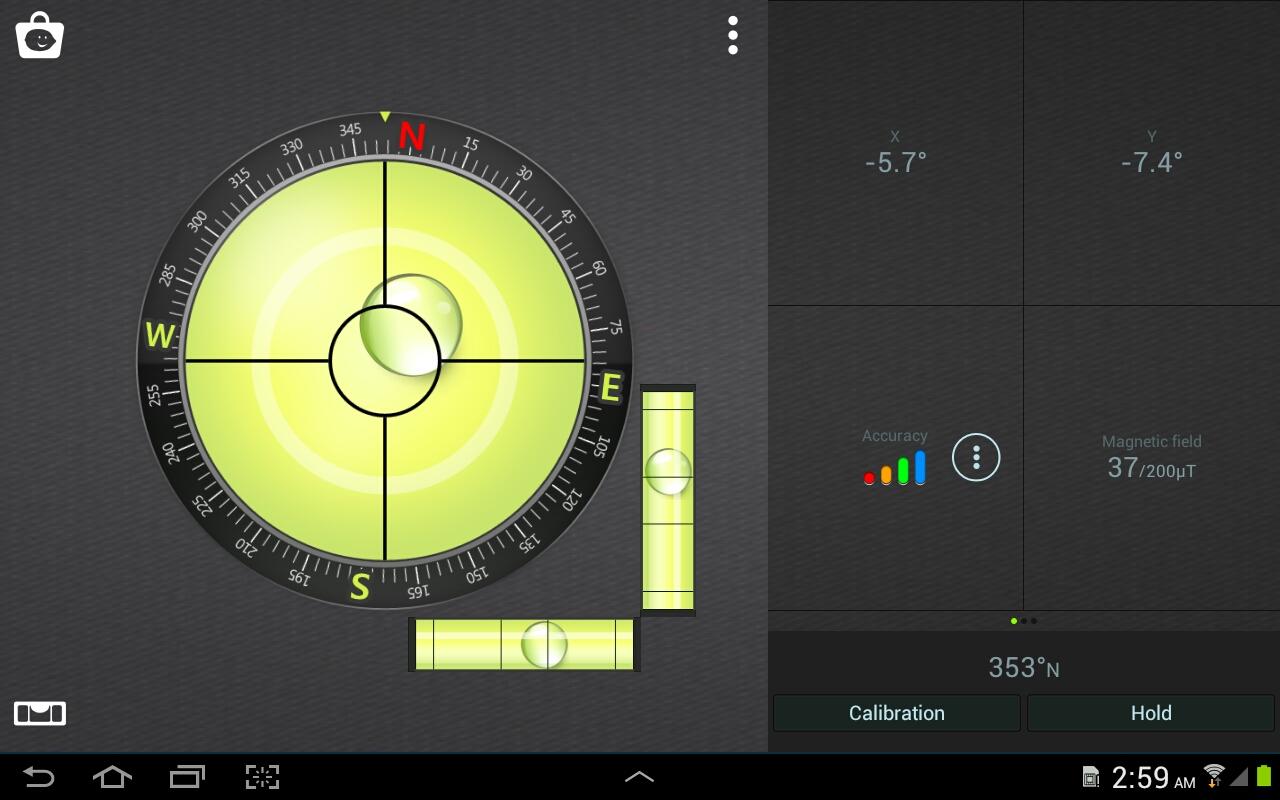Tap the horizontal bubble level bar
Viewport: 1280px width, 800px height.
click(524, 644)
